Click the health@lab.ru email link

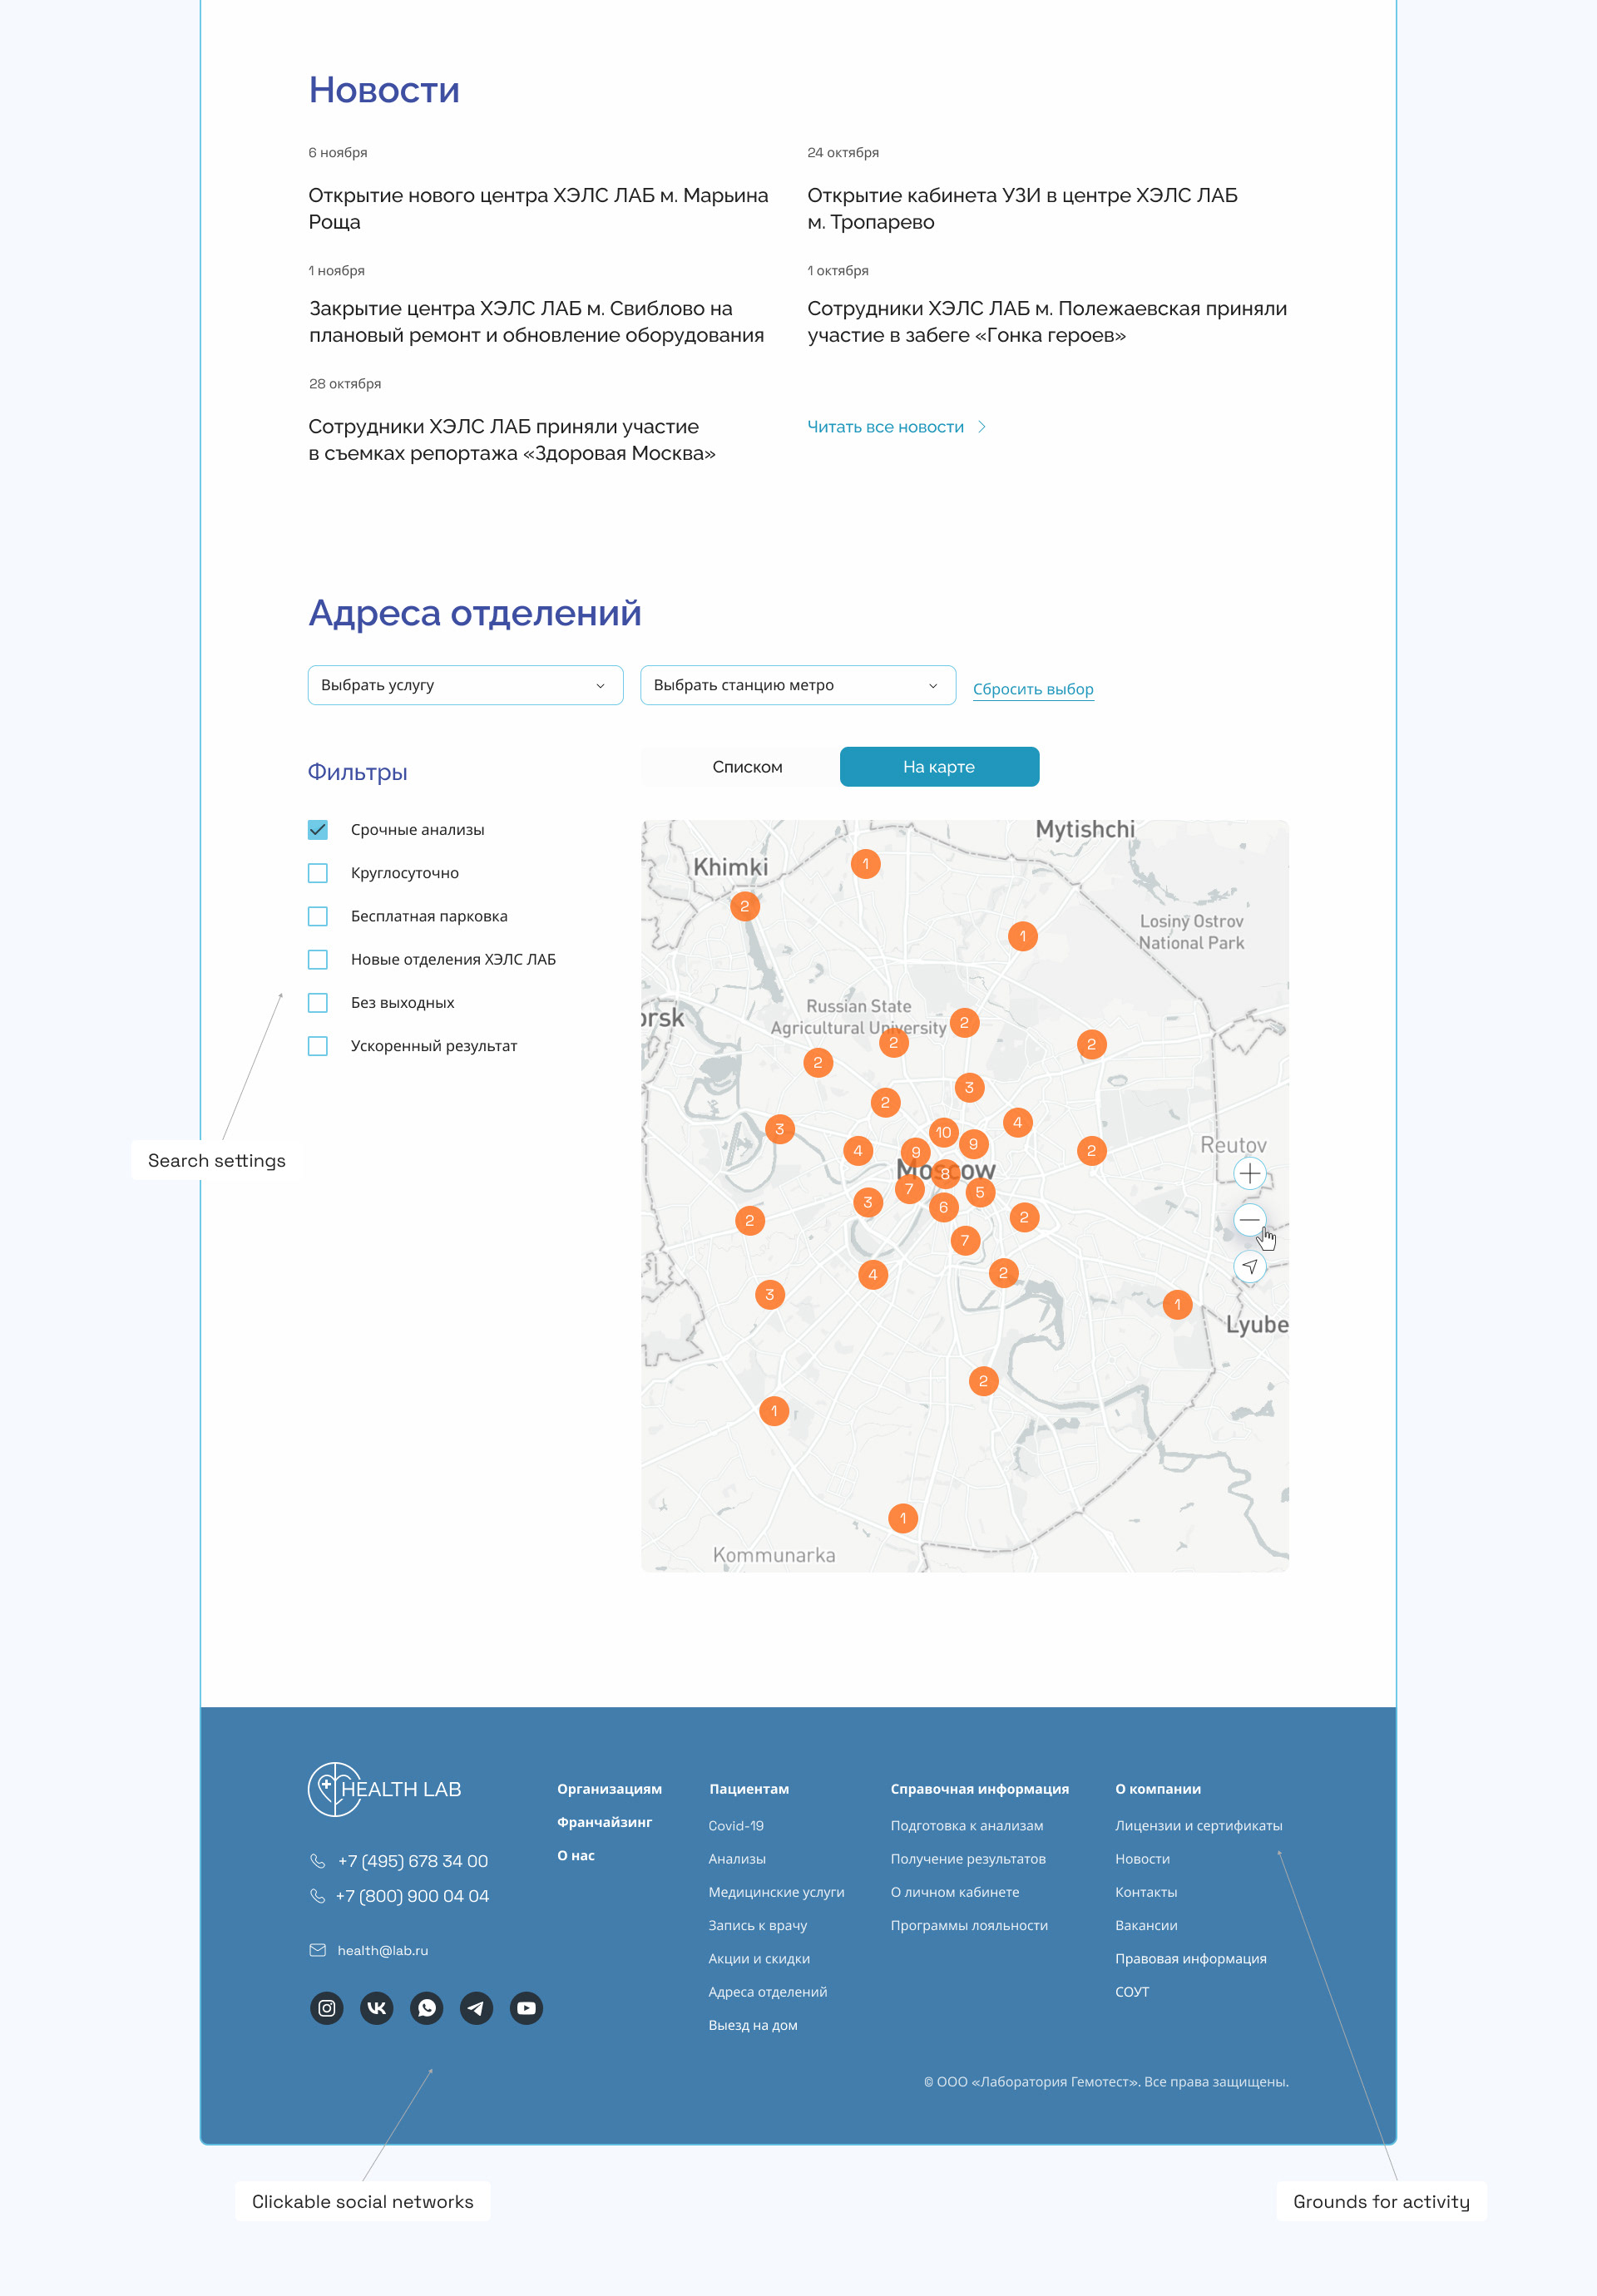(382, 1950)
